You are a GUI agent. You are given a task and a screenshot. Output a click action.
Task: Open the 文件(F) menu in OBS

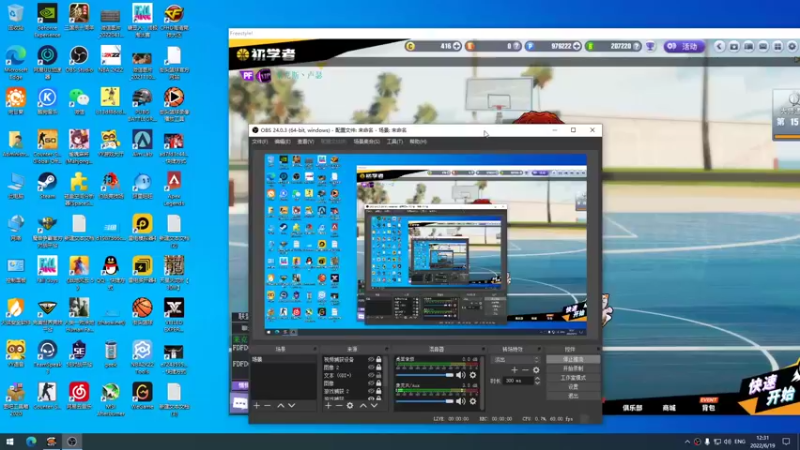pos(260,141)
